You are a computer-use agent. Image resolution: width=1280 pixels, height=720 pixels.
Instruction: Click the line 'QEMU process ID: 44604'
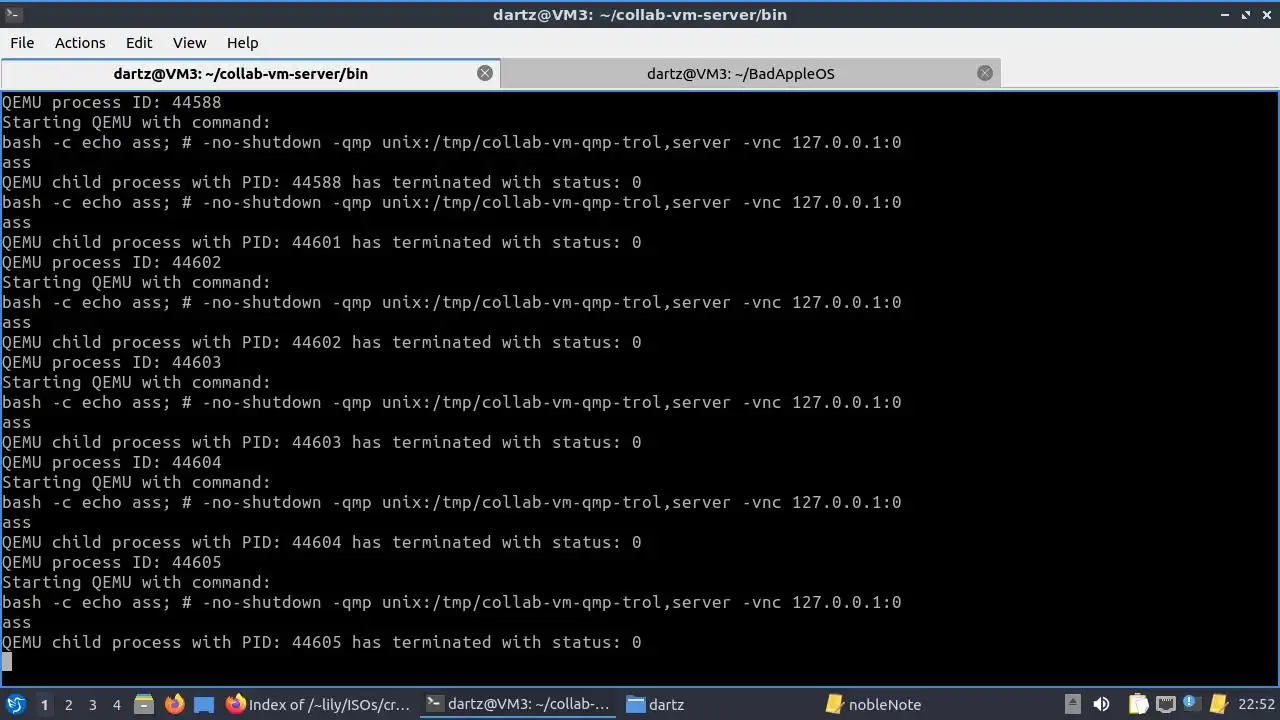coord(112,462)
